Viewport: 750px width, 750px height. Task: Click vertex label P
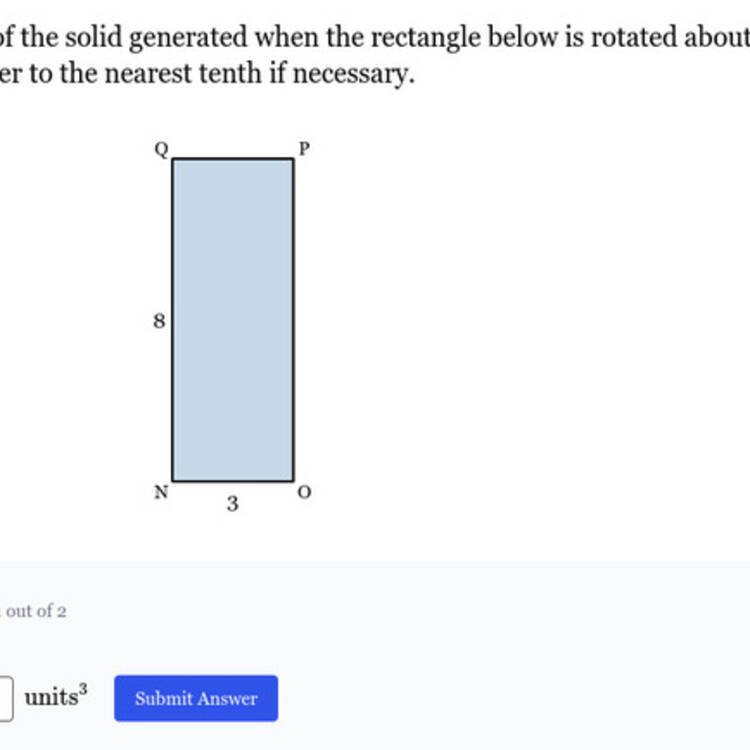coord(304,149)
